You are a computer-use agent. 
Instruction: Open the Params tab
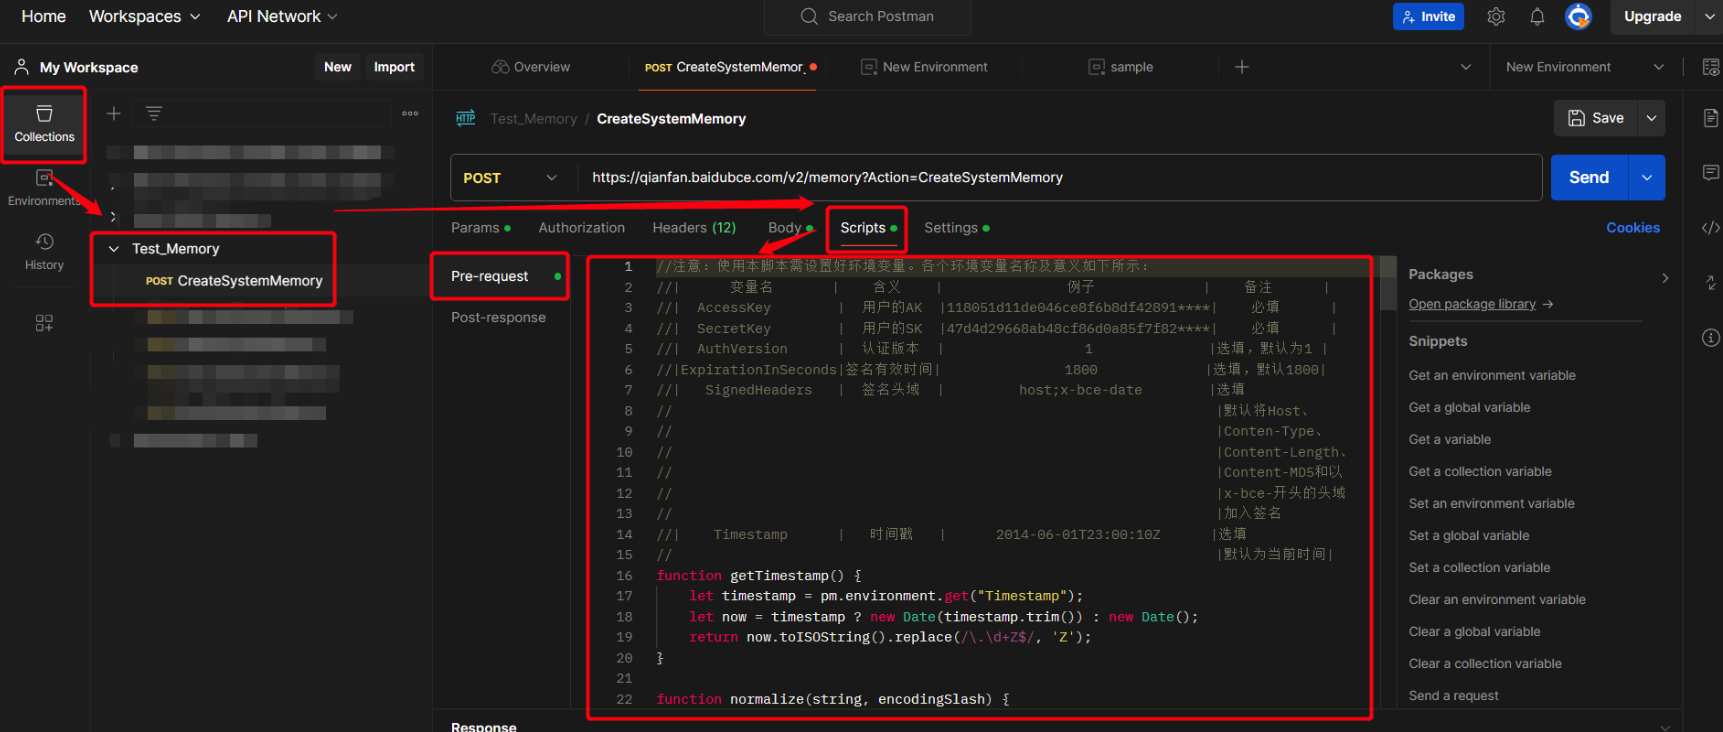pos(481,228)
